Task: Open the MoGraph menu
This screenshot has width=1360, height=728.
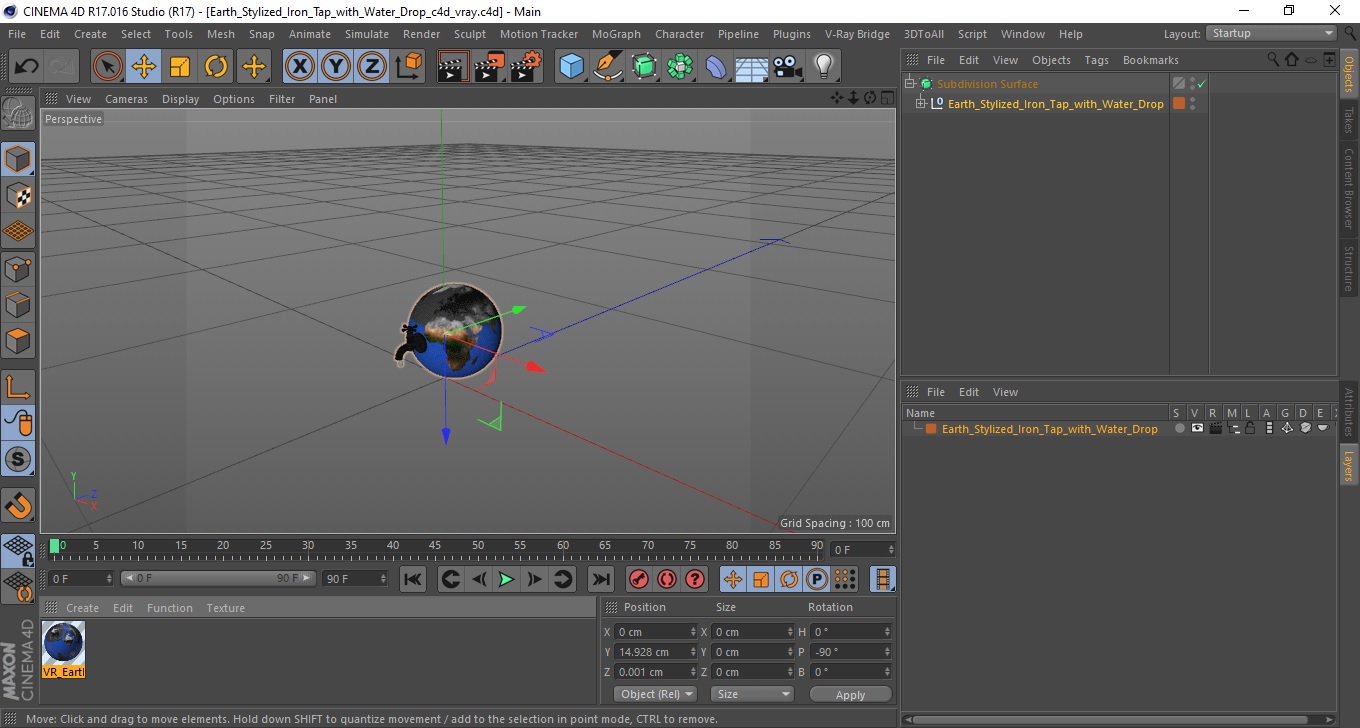Action: tap(616, 34)
